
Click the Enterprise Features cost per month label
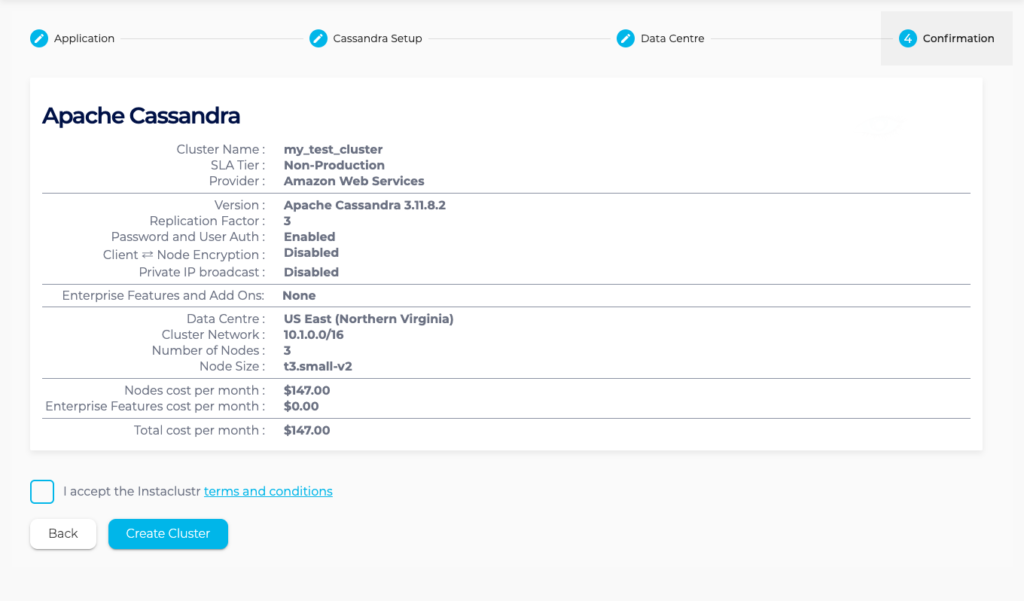tap(155, 406)
